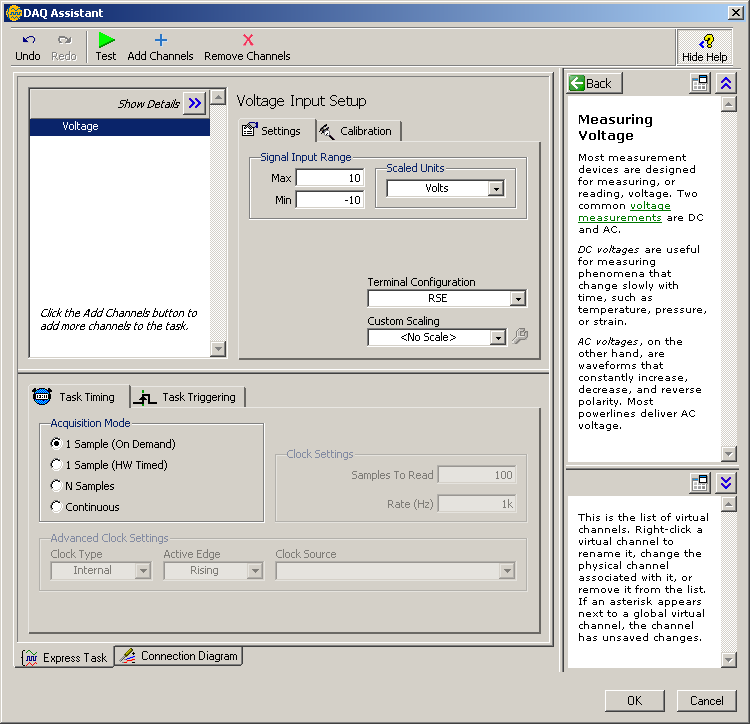Click the Cancel button
The height and width of the screenshot is (724, 750).
(706, 701)
